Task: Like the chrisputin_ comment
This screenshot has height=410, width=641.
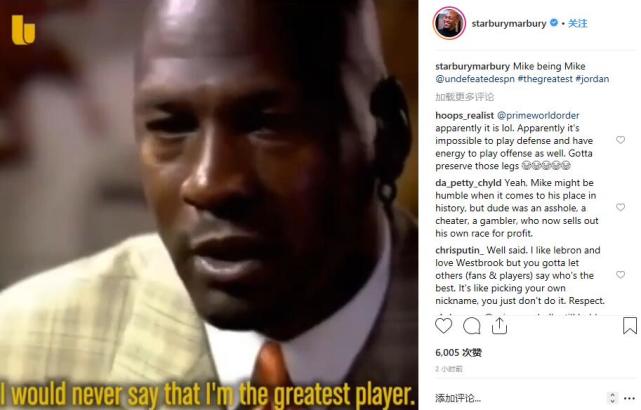Action: (620, 275)
